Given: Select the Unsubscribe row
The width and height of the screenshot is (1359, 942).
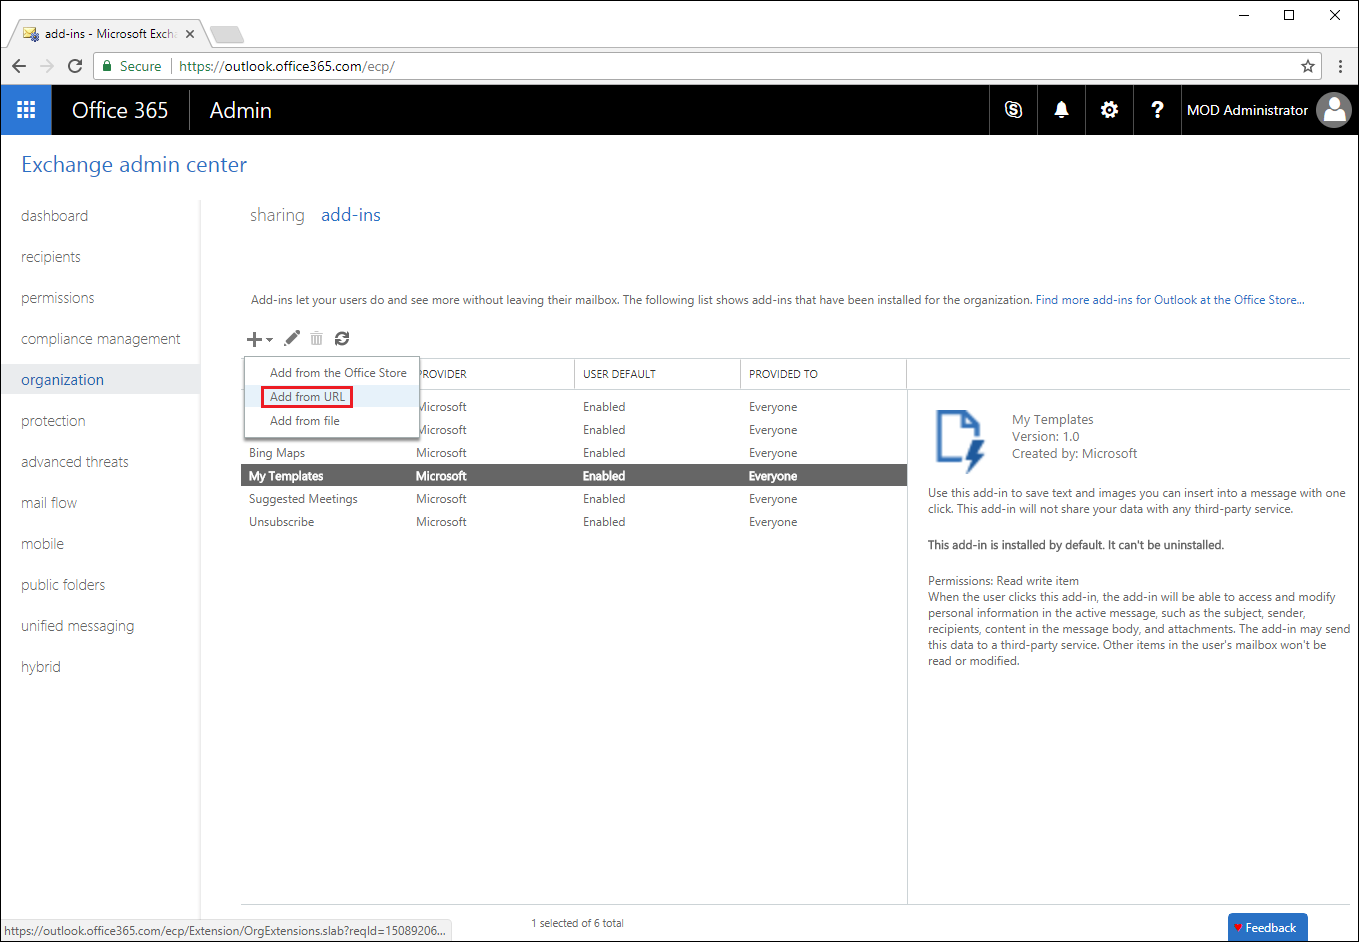Looking at the screenshot, I should click(574, 522).
